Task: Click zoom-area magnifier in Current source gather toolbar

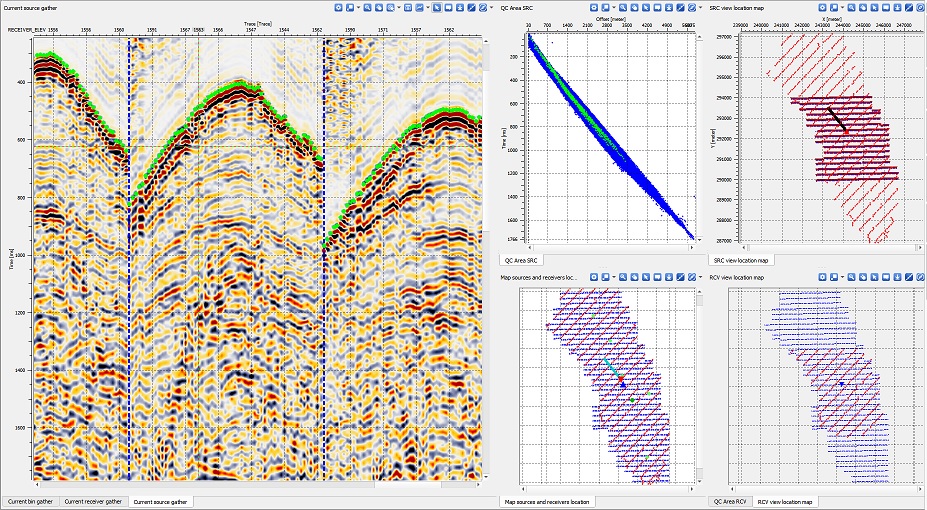Action: tap(390, 8)
